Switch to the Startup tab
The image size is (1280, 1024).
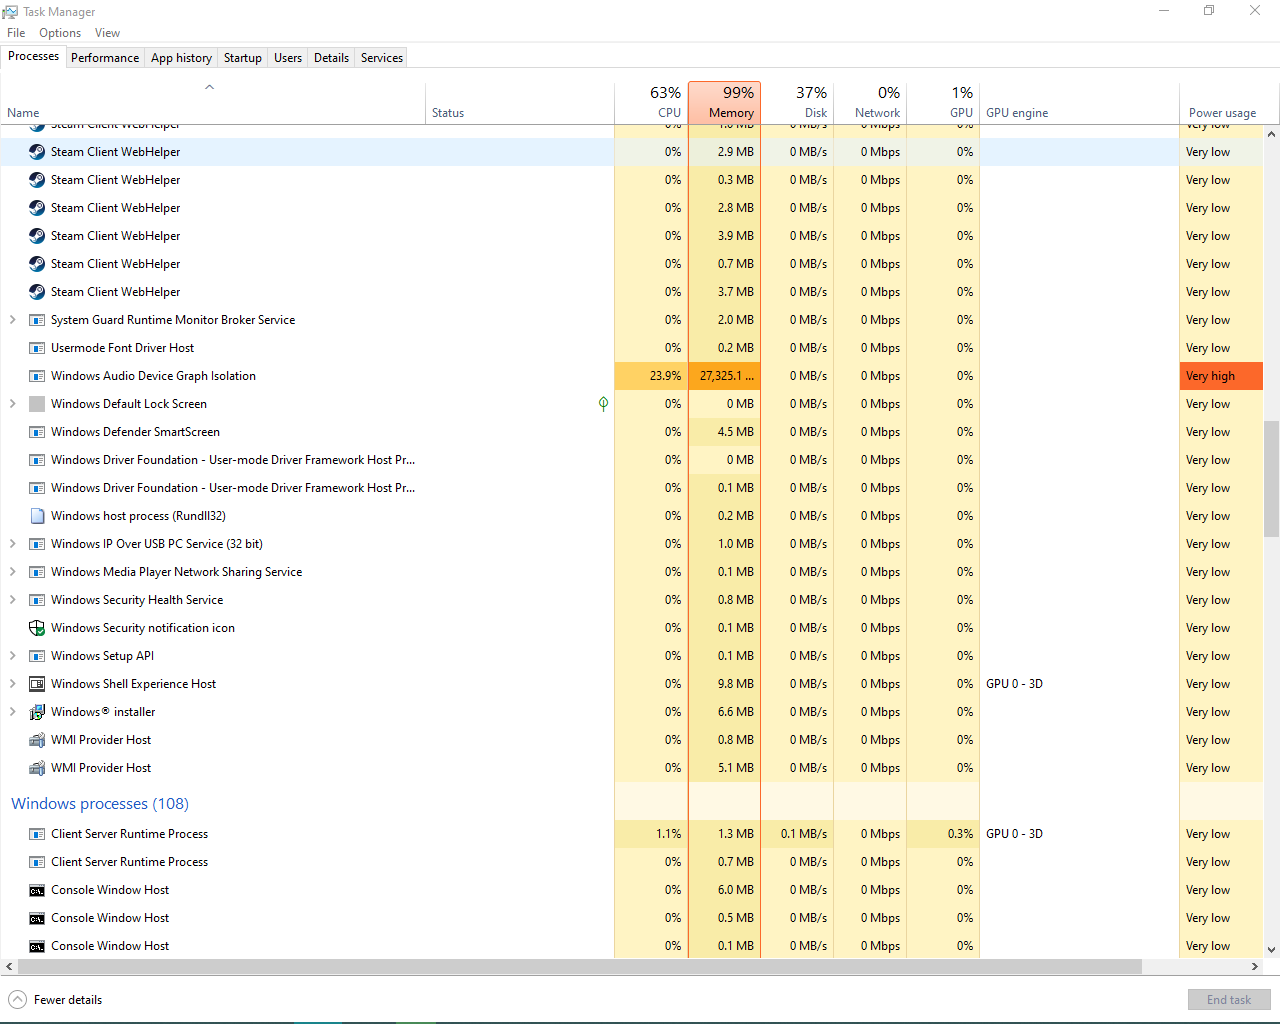click(x=242, y=58)
